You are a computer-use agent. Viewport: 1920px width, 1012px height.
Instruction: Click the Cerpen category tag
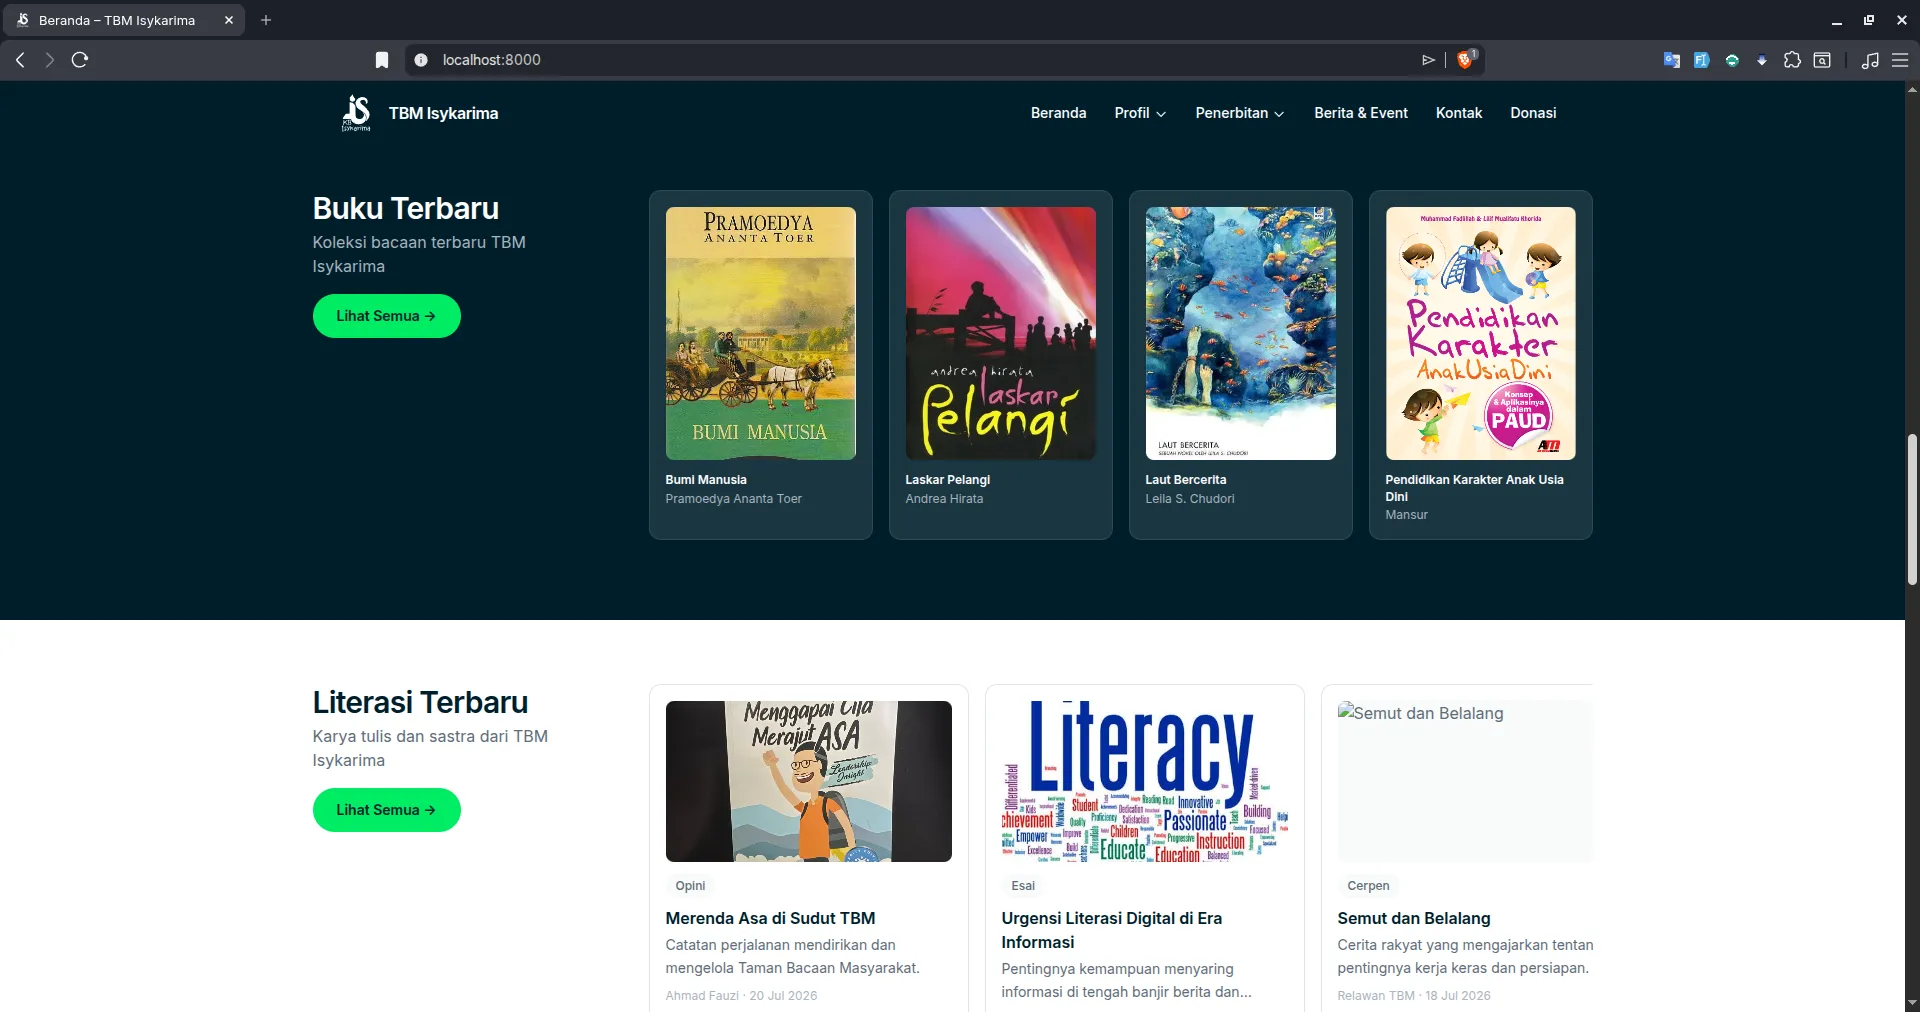pos(1368,886)
